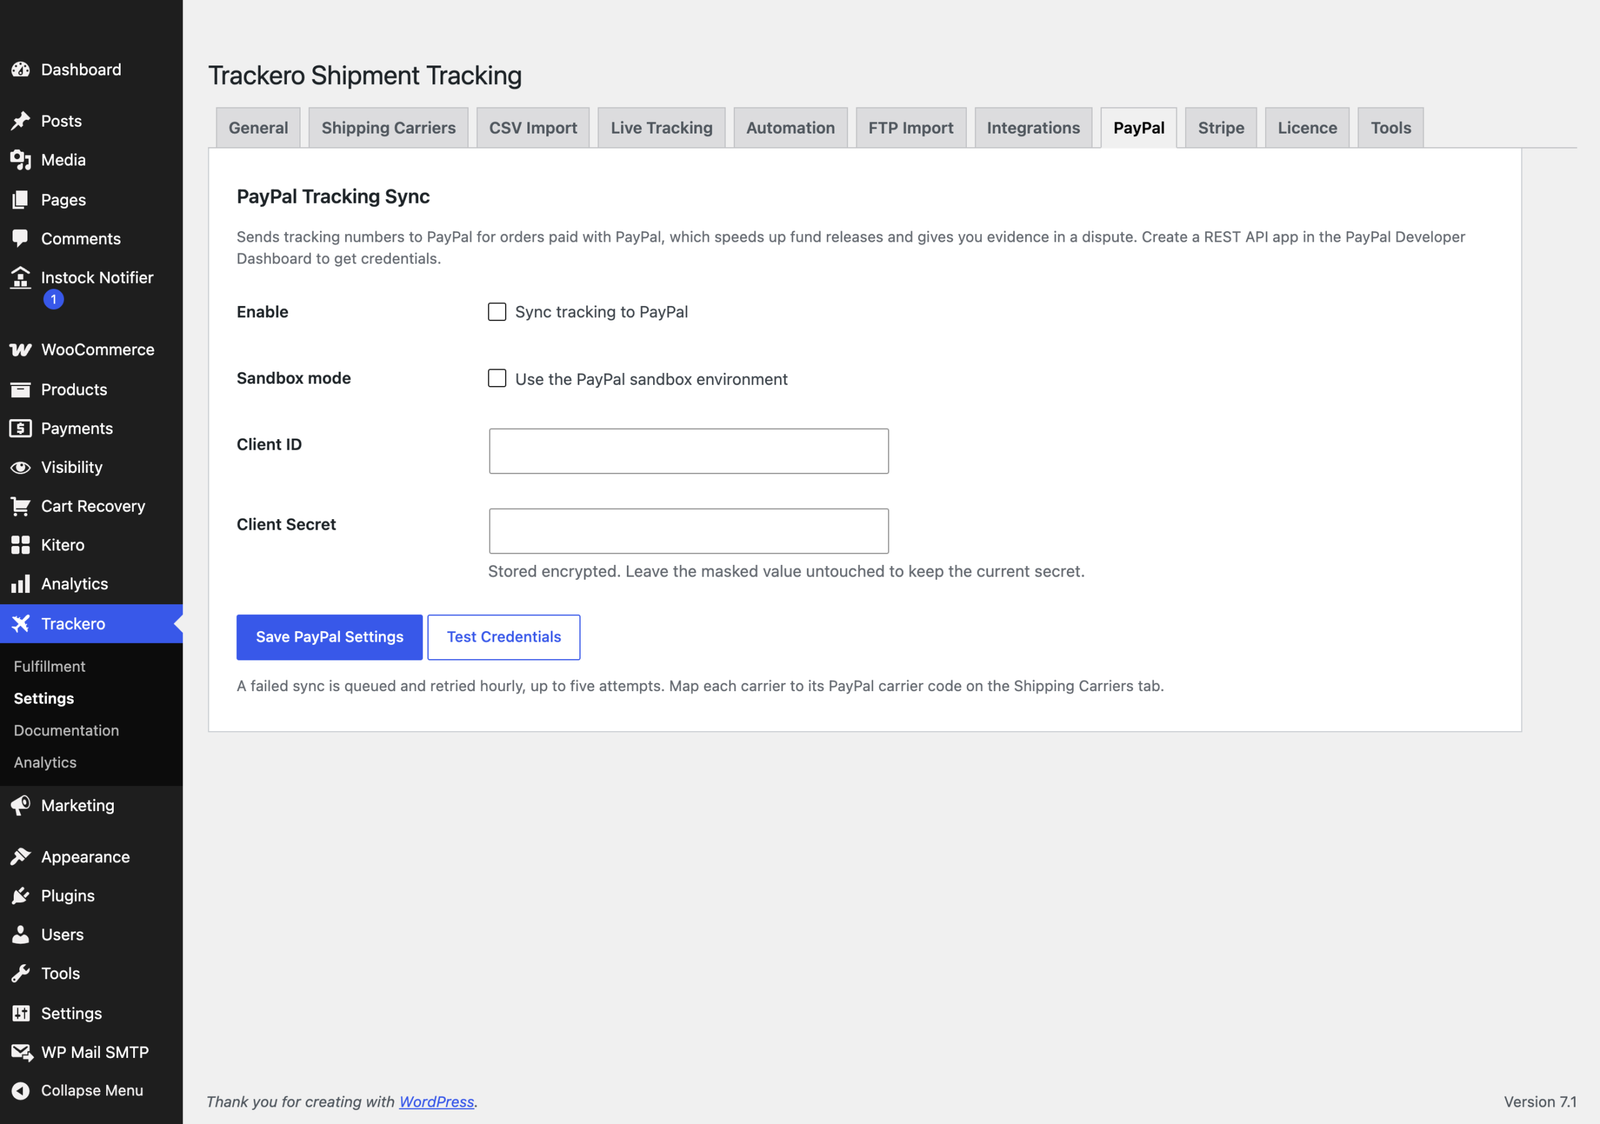Click the Pages icon in sidebar
The image size is (1600, 1124).
(20, 200)
